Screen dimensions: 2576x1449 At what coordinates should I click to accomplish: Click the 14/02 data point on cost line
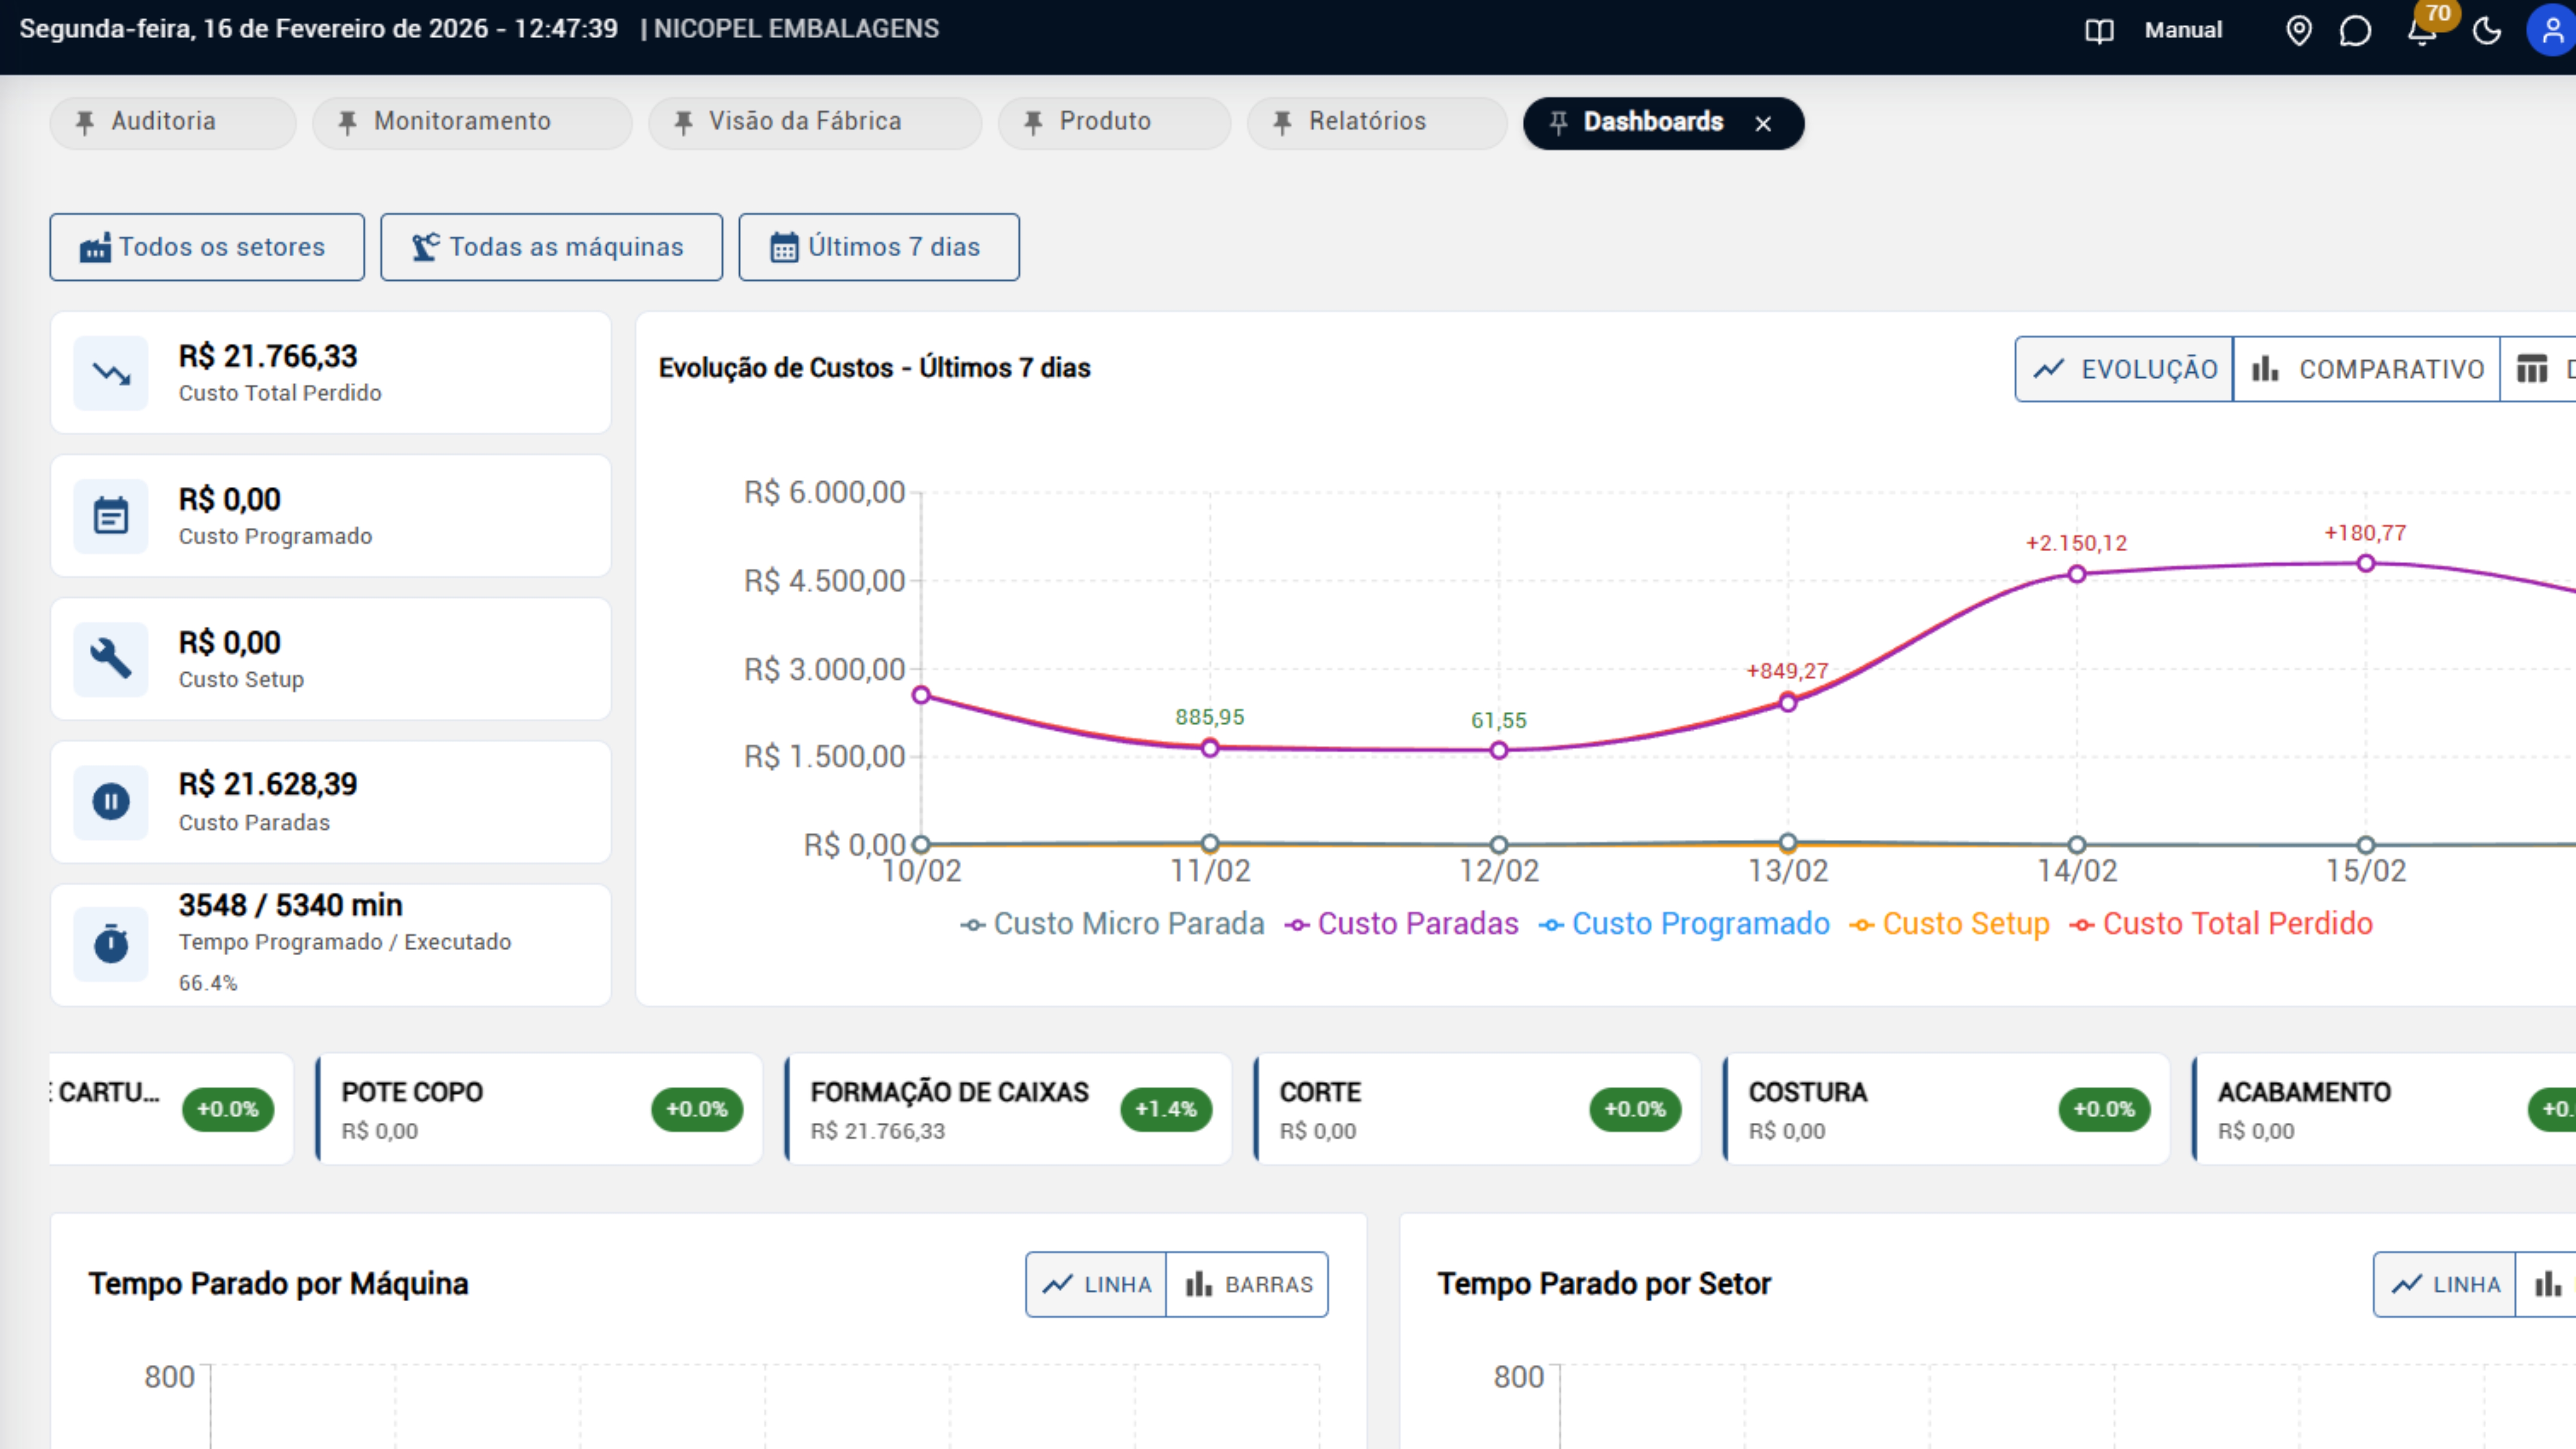point(2077,574)
